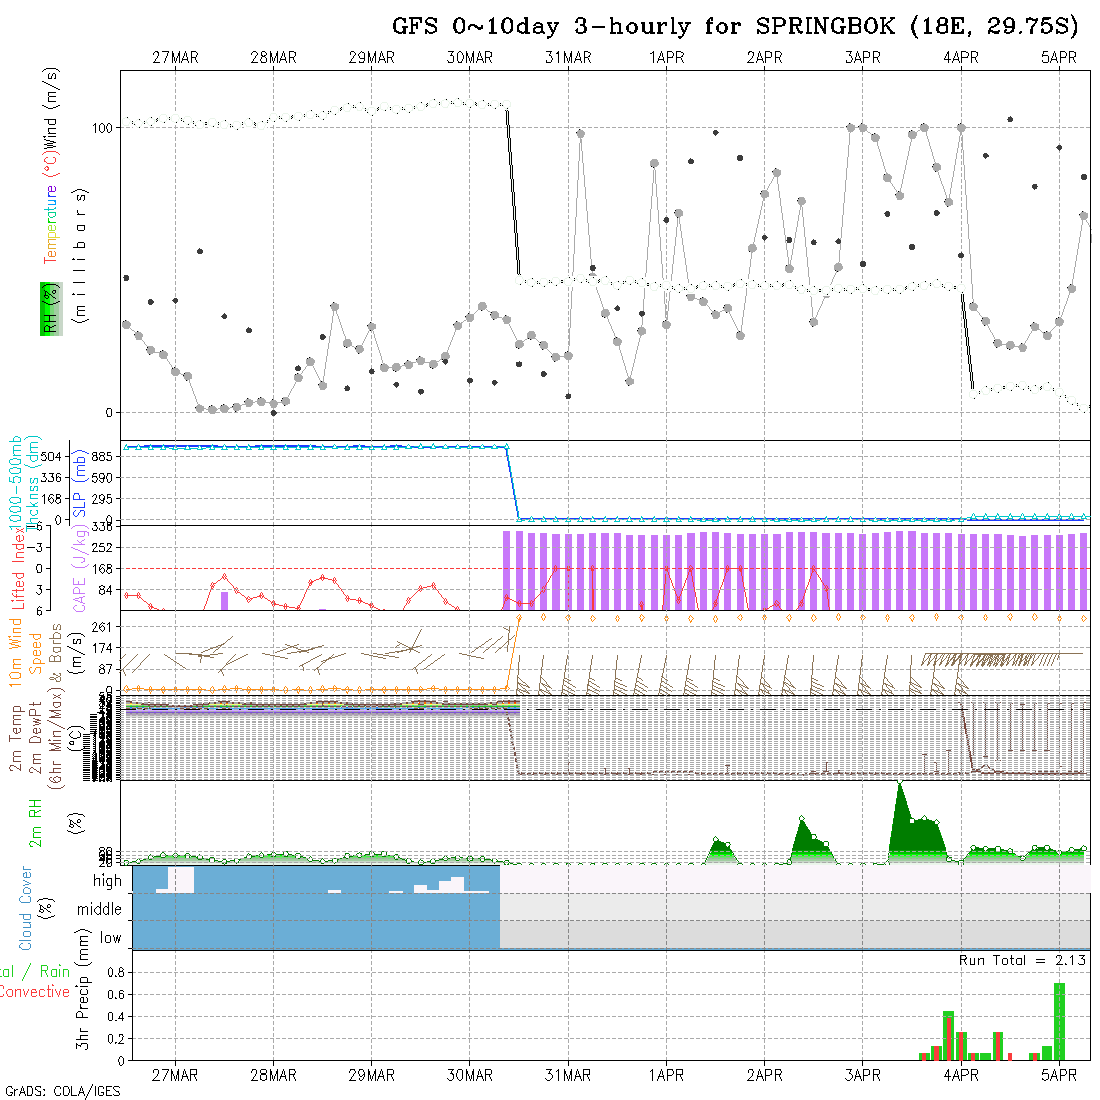The width and height of the screenshot is (1100, 1100).
Task: Click the 'middle' cloud cover row label
Action: click(100, 909)
